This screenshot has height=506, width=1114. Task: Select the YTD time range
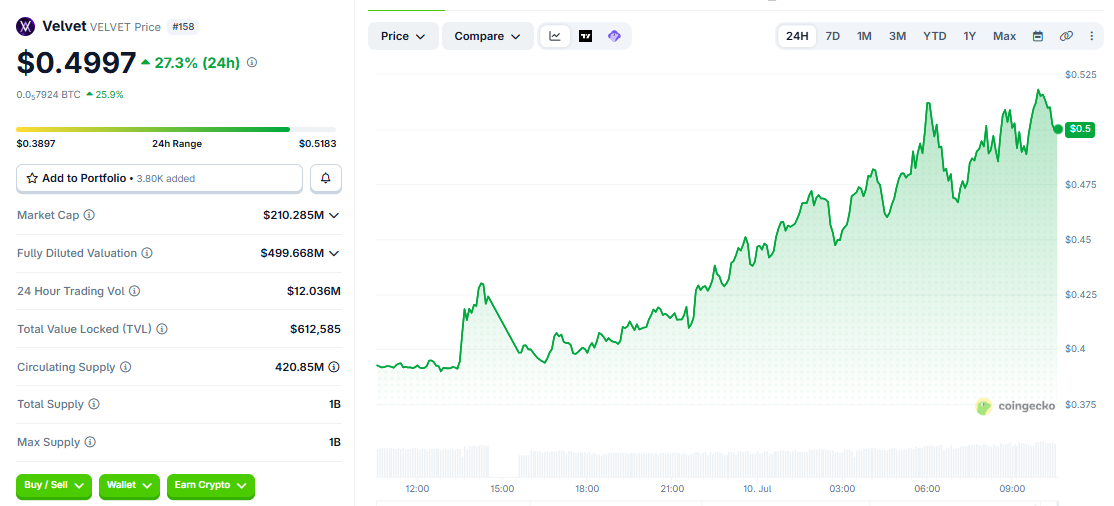click(x=935, y=36)
